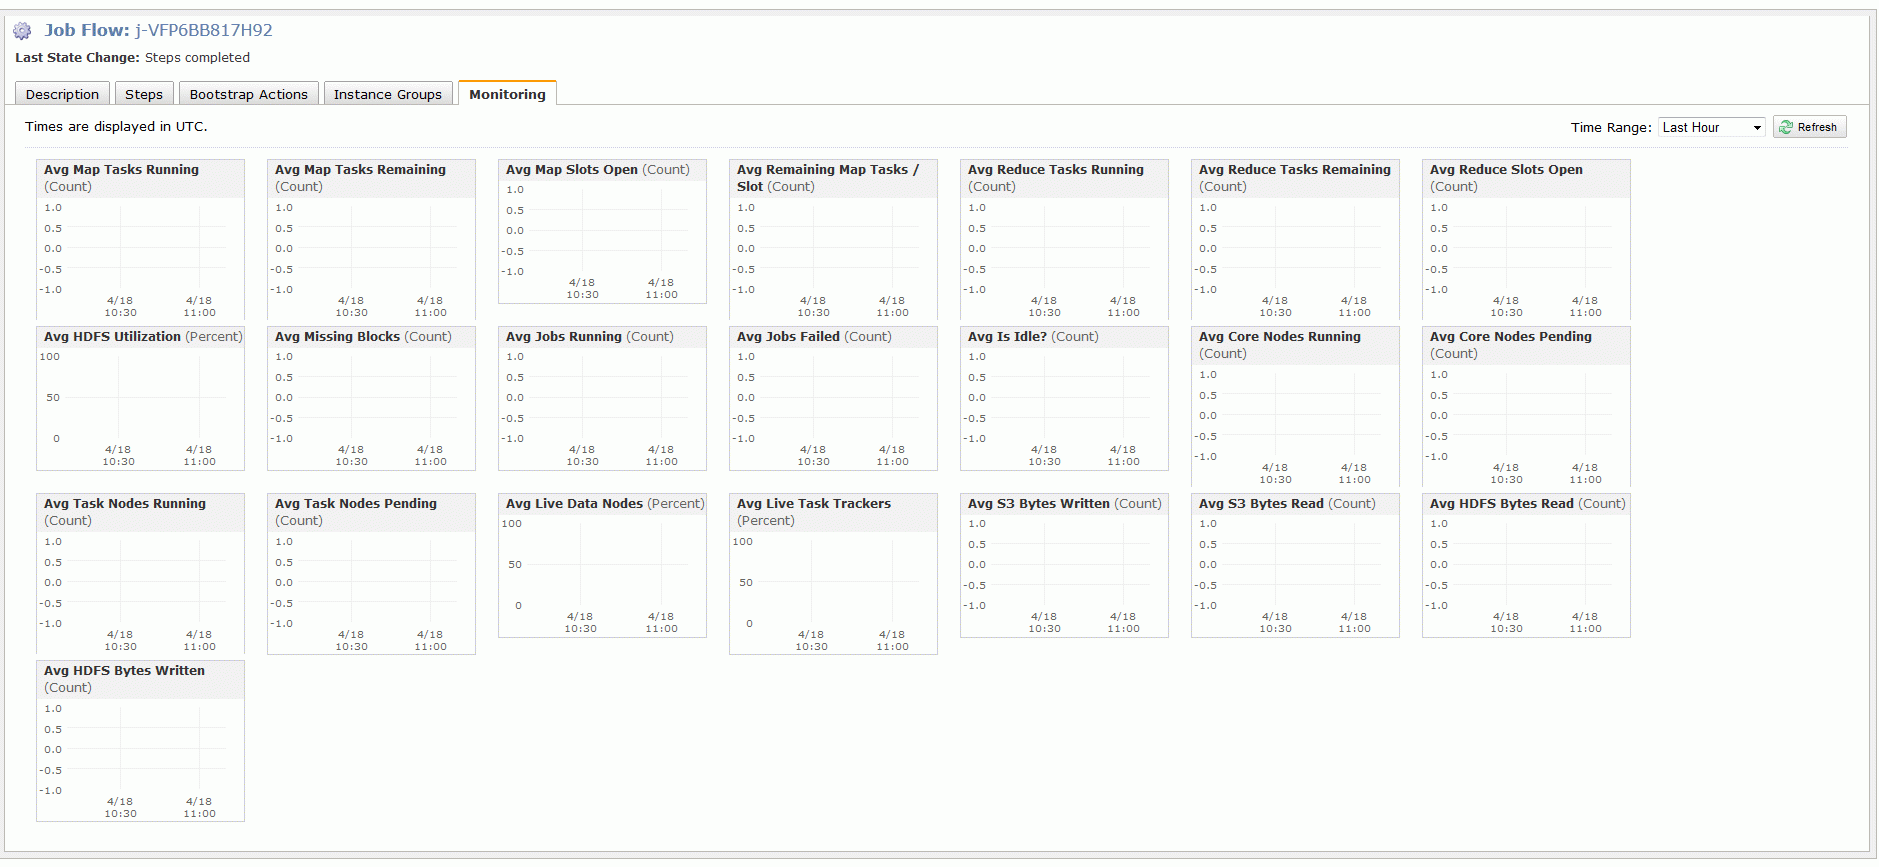Open the Avg Reduce Slots Open chart
The width and height of the screenshot is (1879, 867).
(x=1526, y=239)
